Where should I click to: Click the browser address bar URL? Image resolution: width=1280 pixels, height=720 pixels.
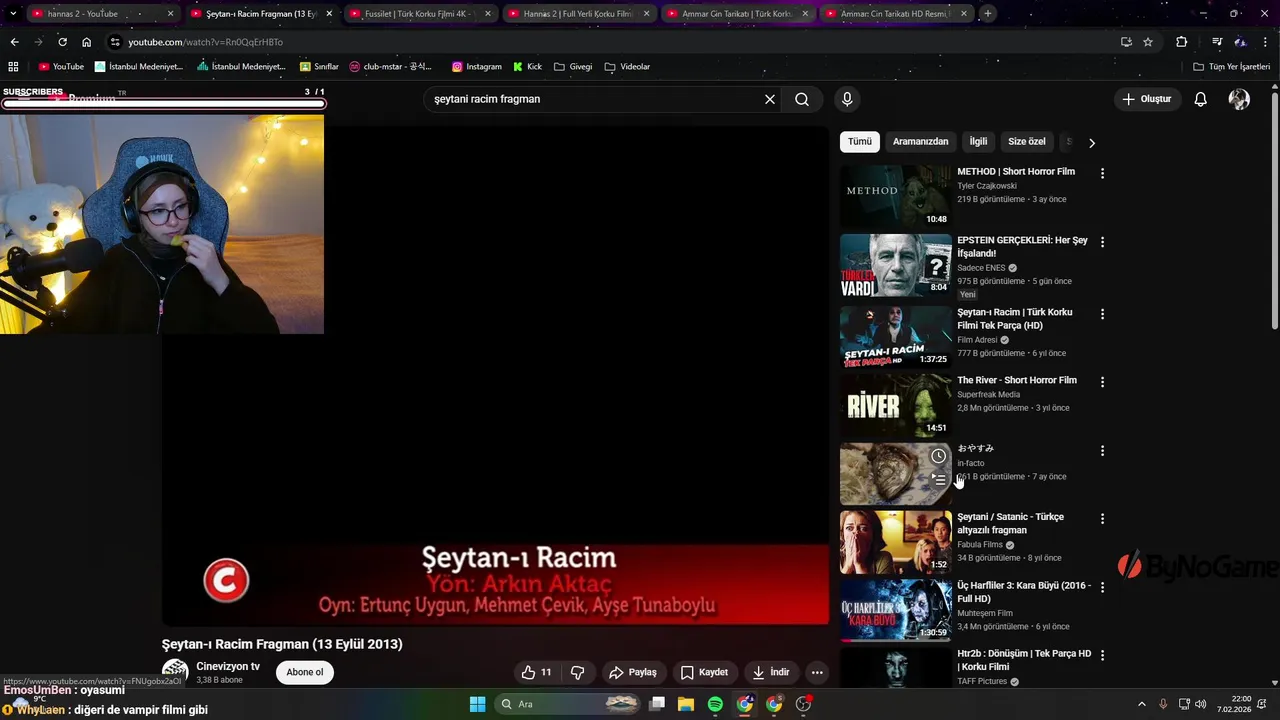coord(205,42)
